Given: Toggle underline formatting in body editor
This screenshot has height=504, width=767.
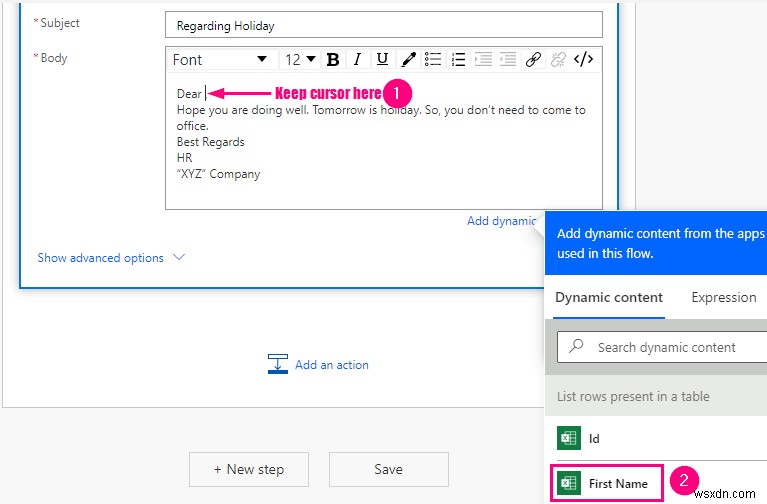Looking at the screenshot, I should [x=383, y=60].
